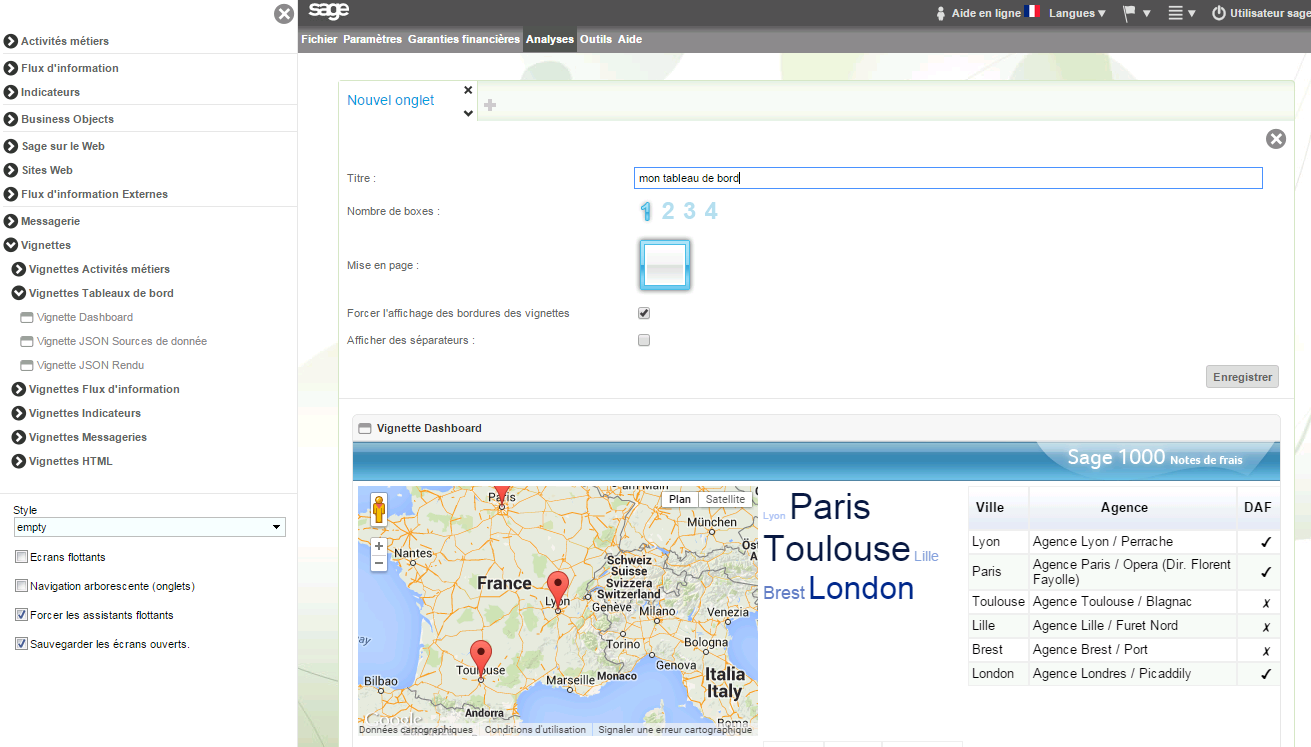Expand Vignettes HTML node

click(x=19, y=461)
